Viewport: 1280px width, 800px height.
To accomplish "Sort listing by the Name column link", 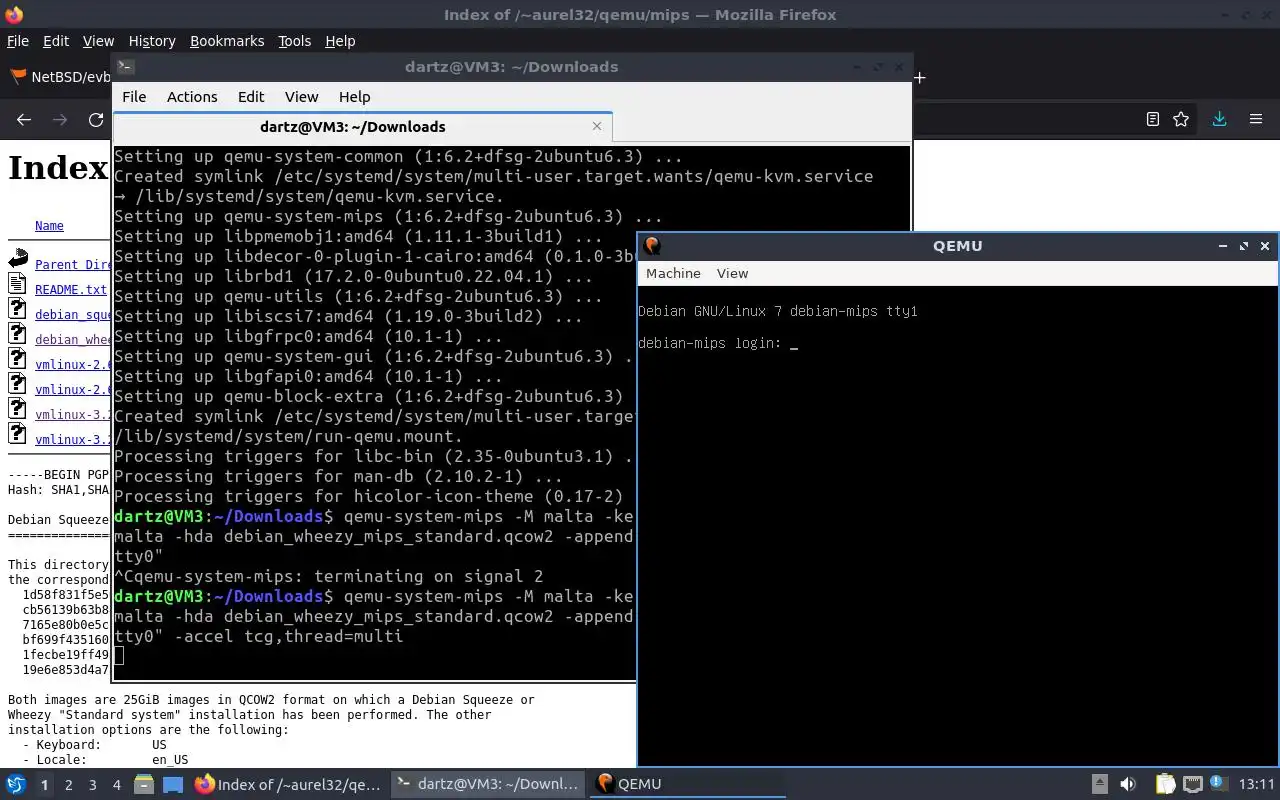I will tap(49, 226).
